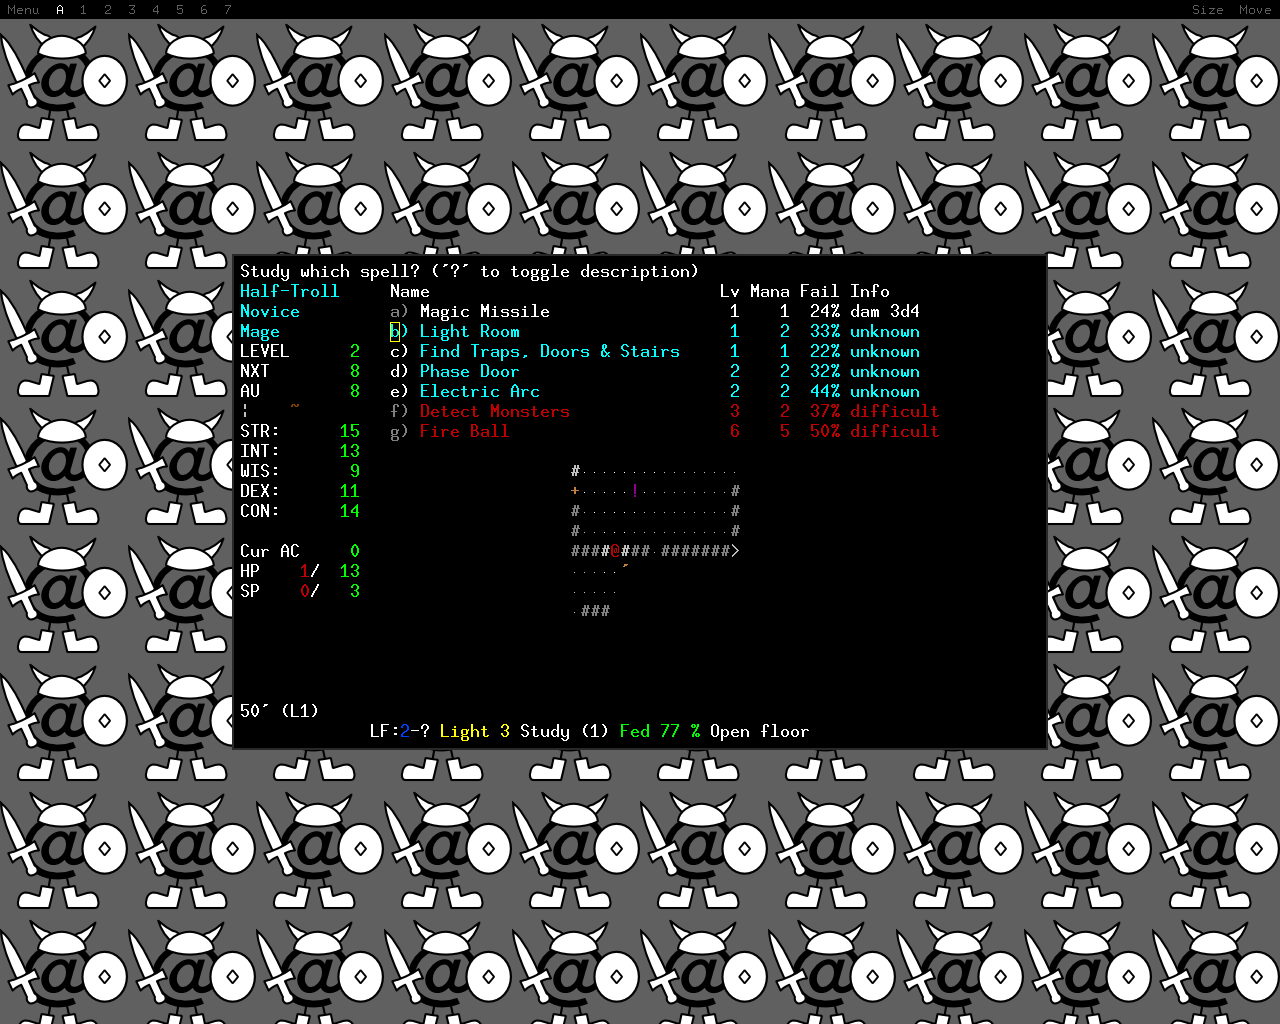Select the Magic Missile spell
This screenshot has width=1280, height=1024.
(484, 311)
